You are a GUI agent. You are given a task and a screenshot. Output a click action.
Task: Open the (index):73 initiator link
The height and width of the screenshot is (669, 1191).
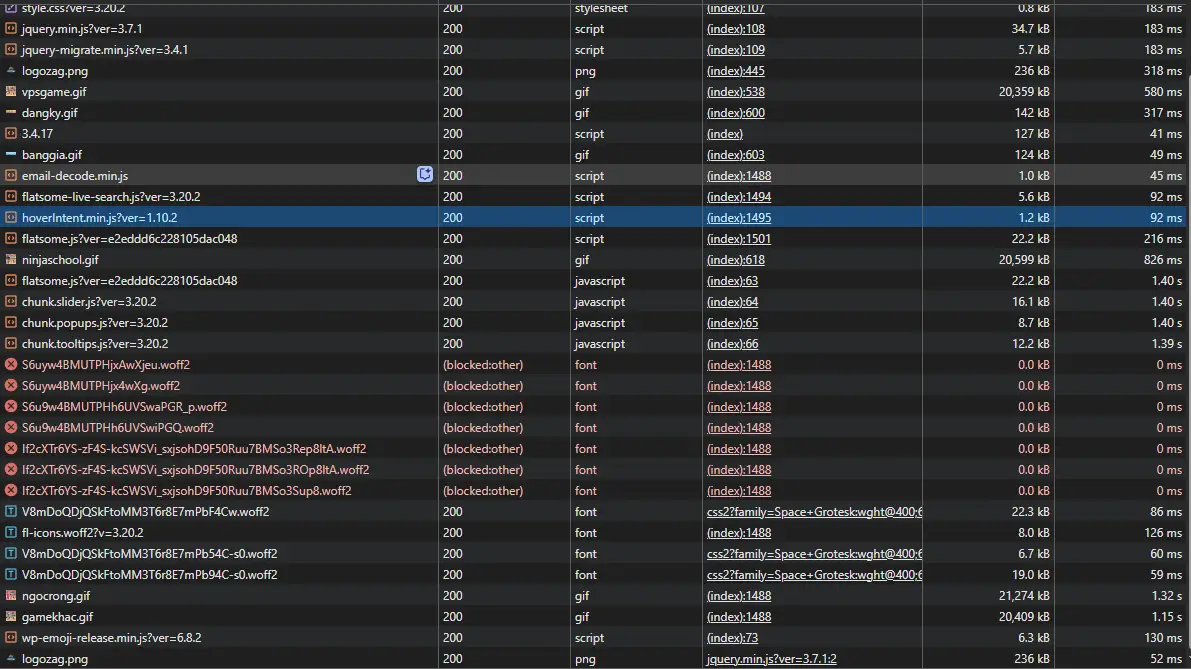pos(732,638)
